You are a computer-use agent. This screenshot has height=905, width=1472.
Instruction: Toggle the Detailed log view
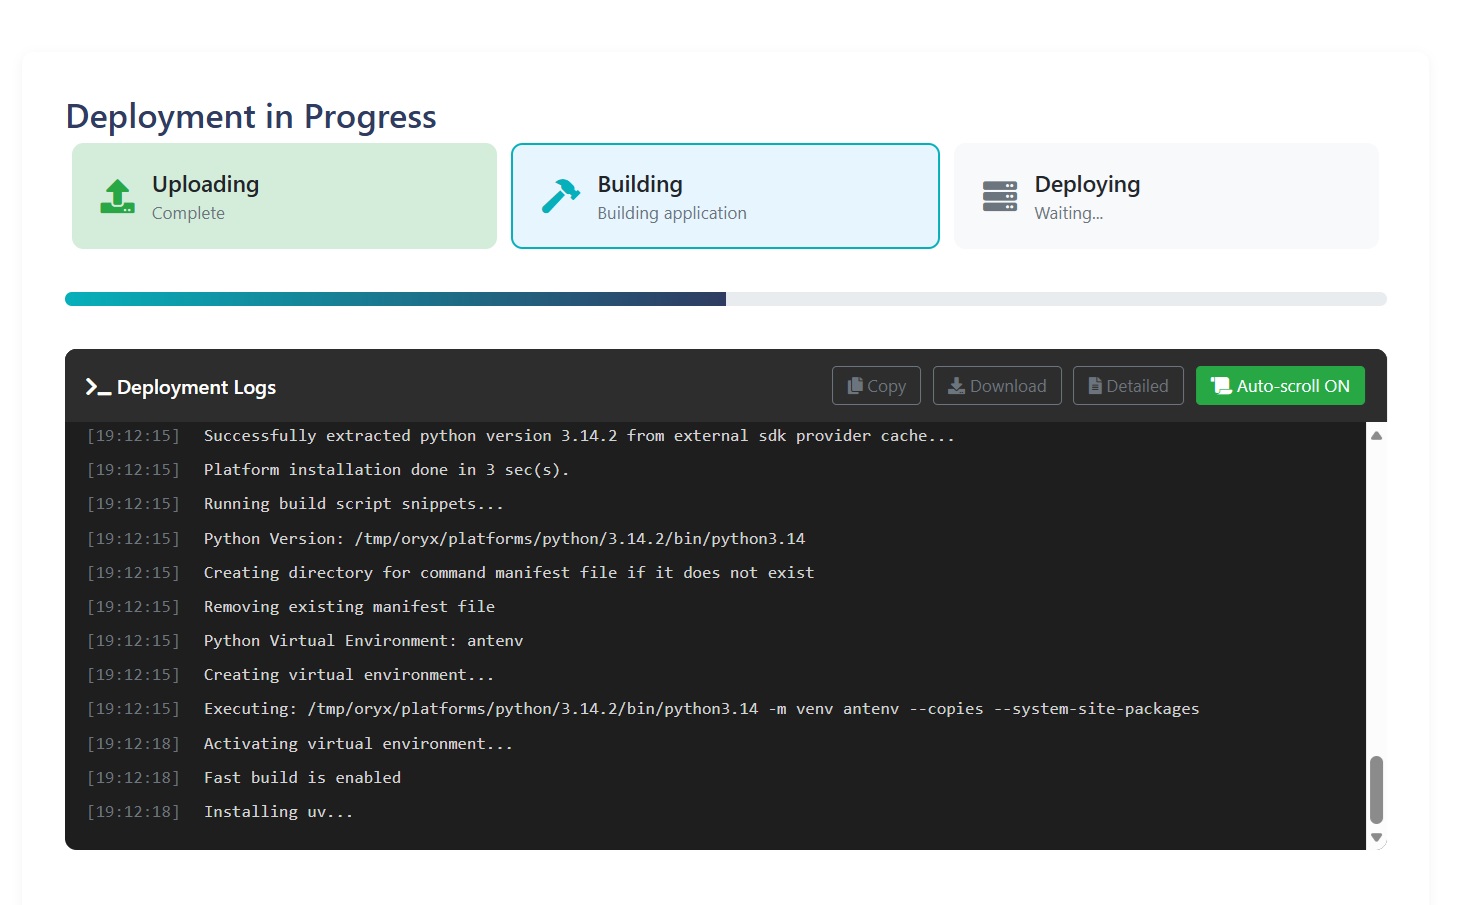click(x=1128, y=385)
